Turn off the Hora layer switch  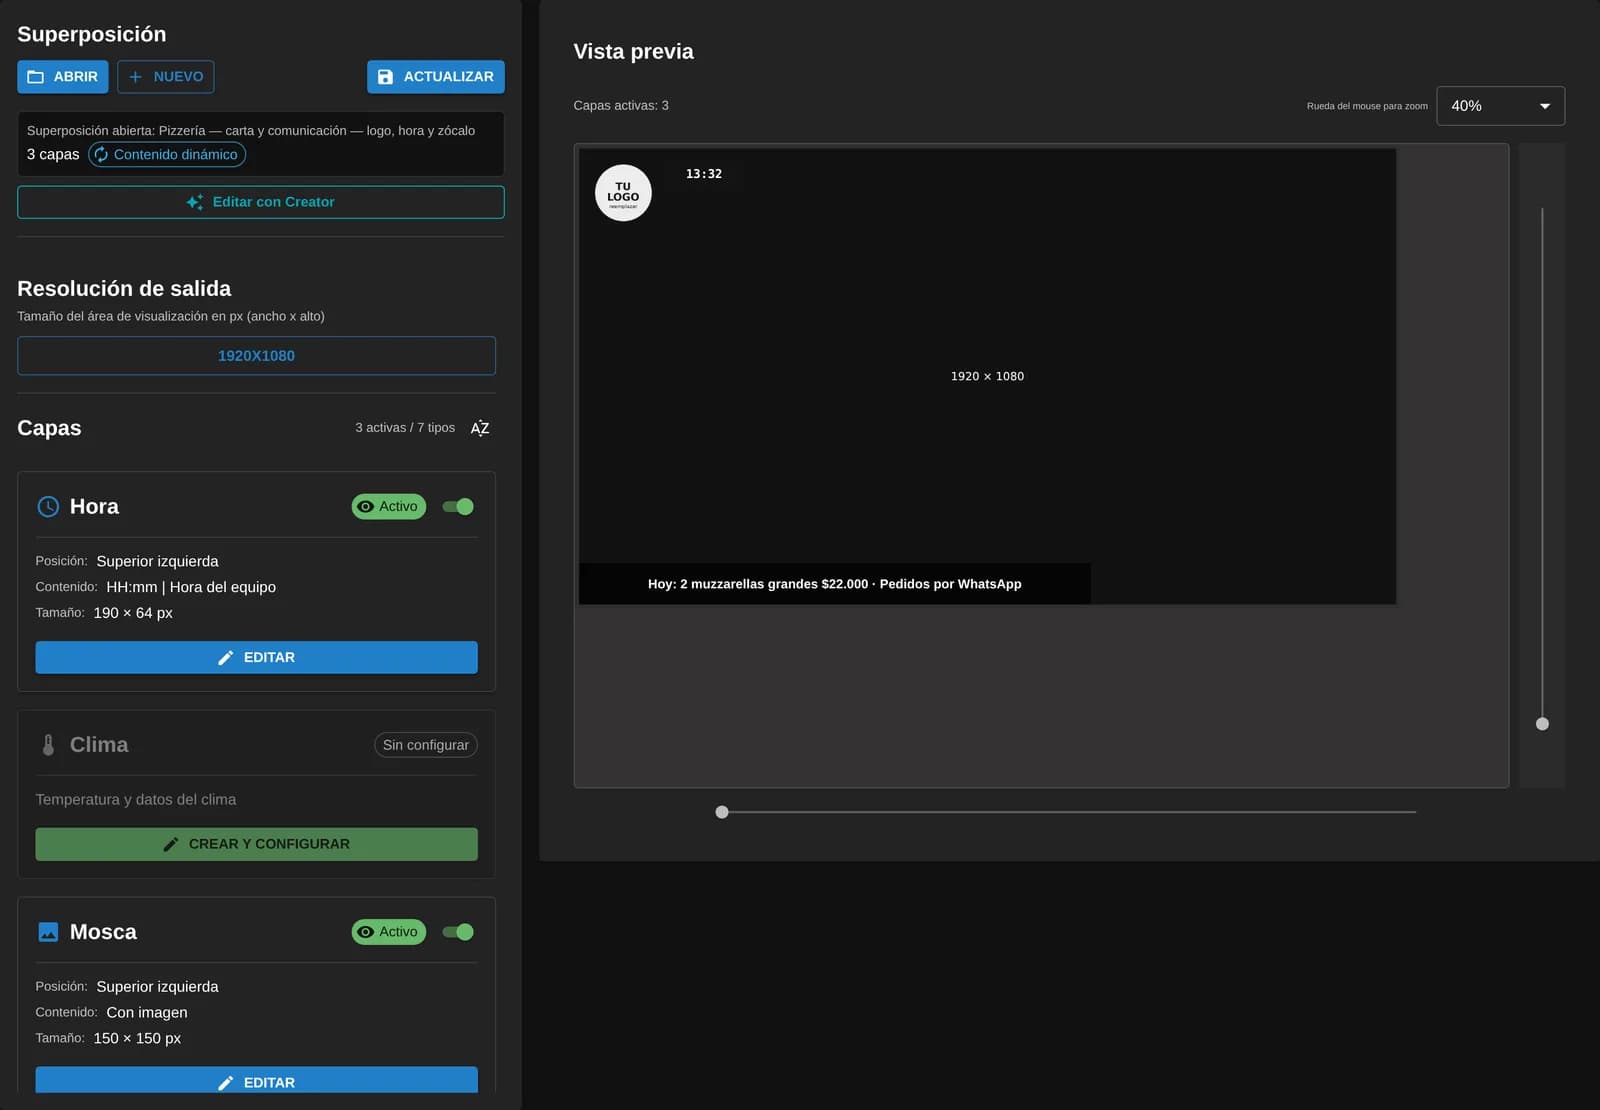tap(458, 507)
